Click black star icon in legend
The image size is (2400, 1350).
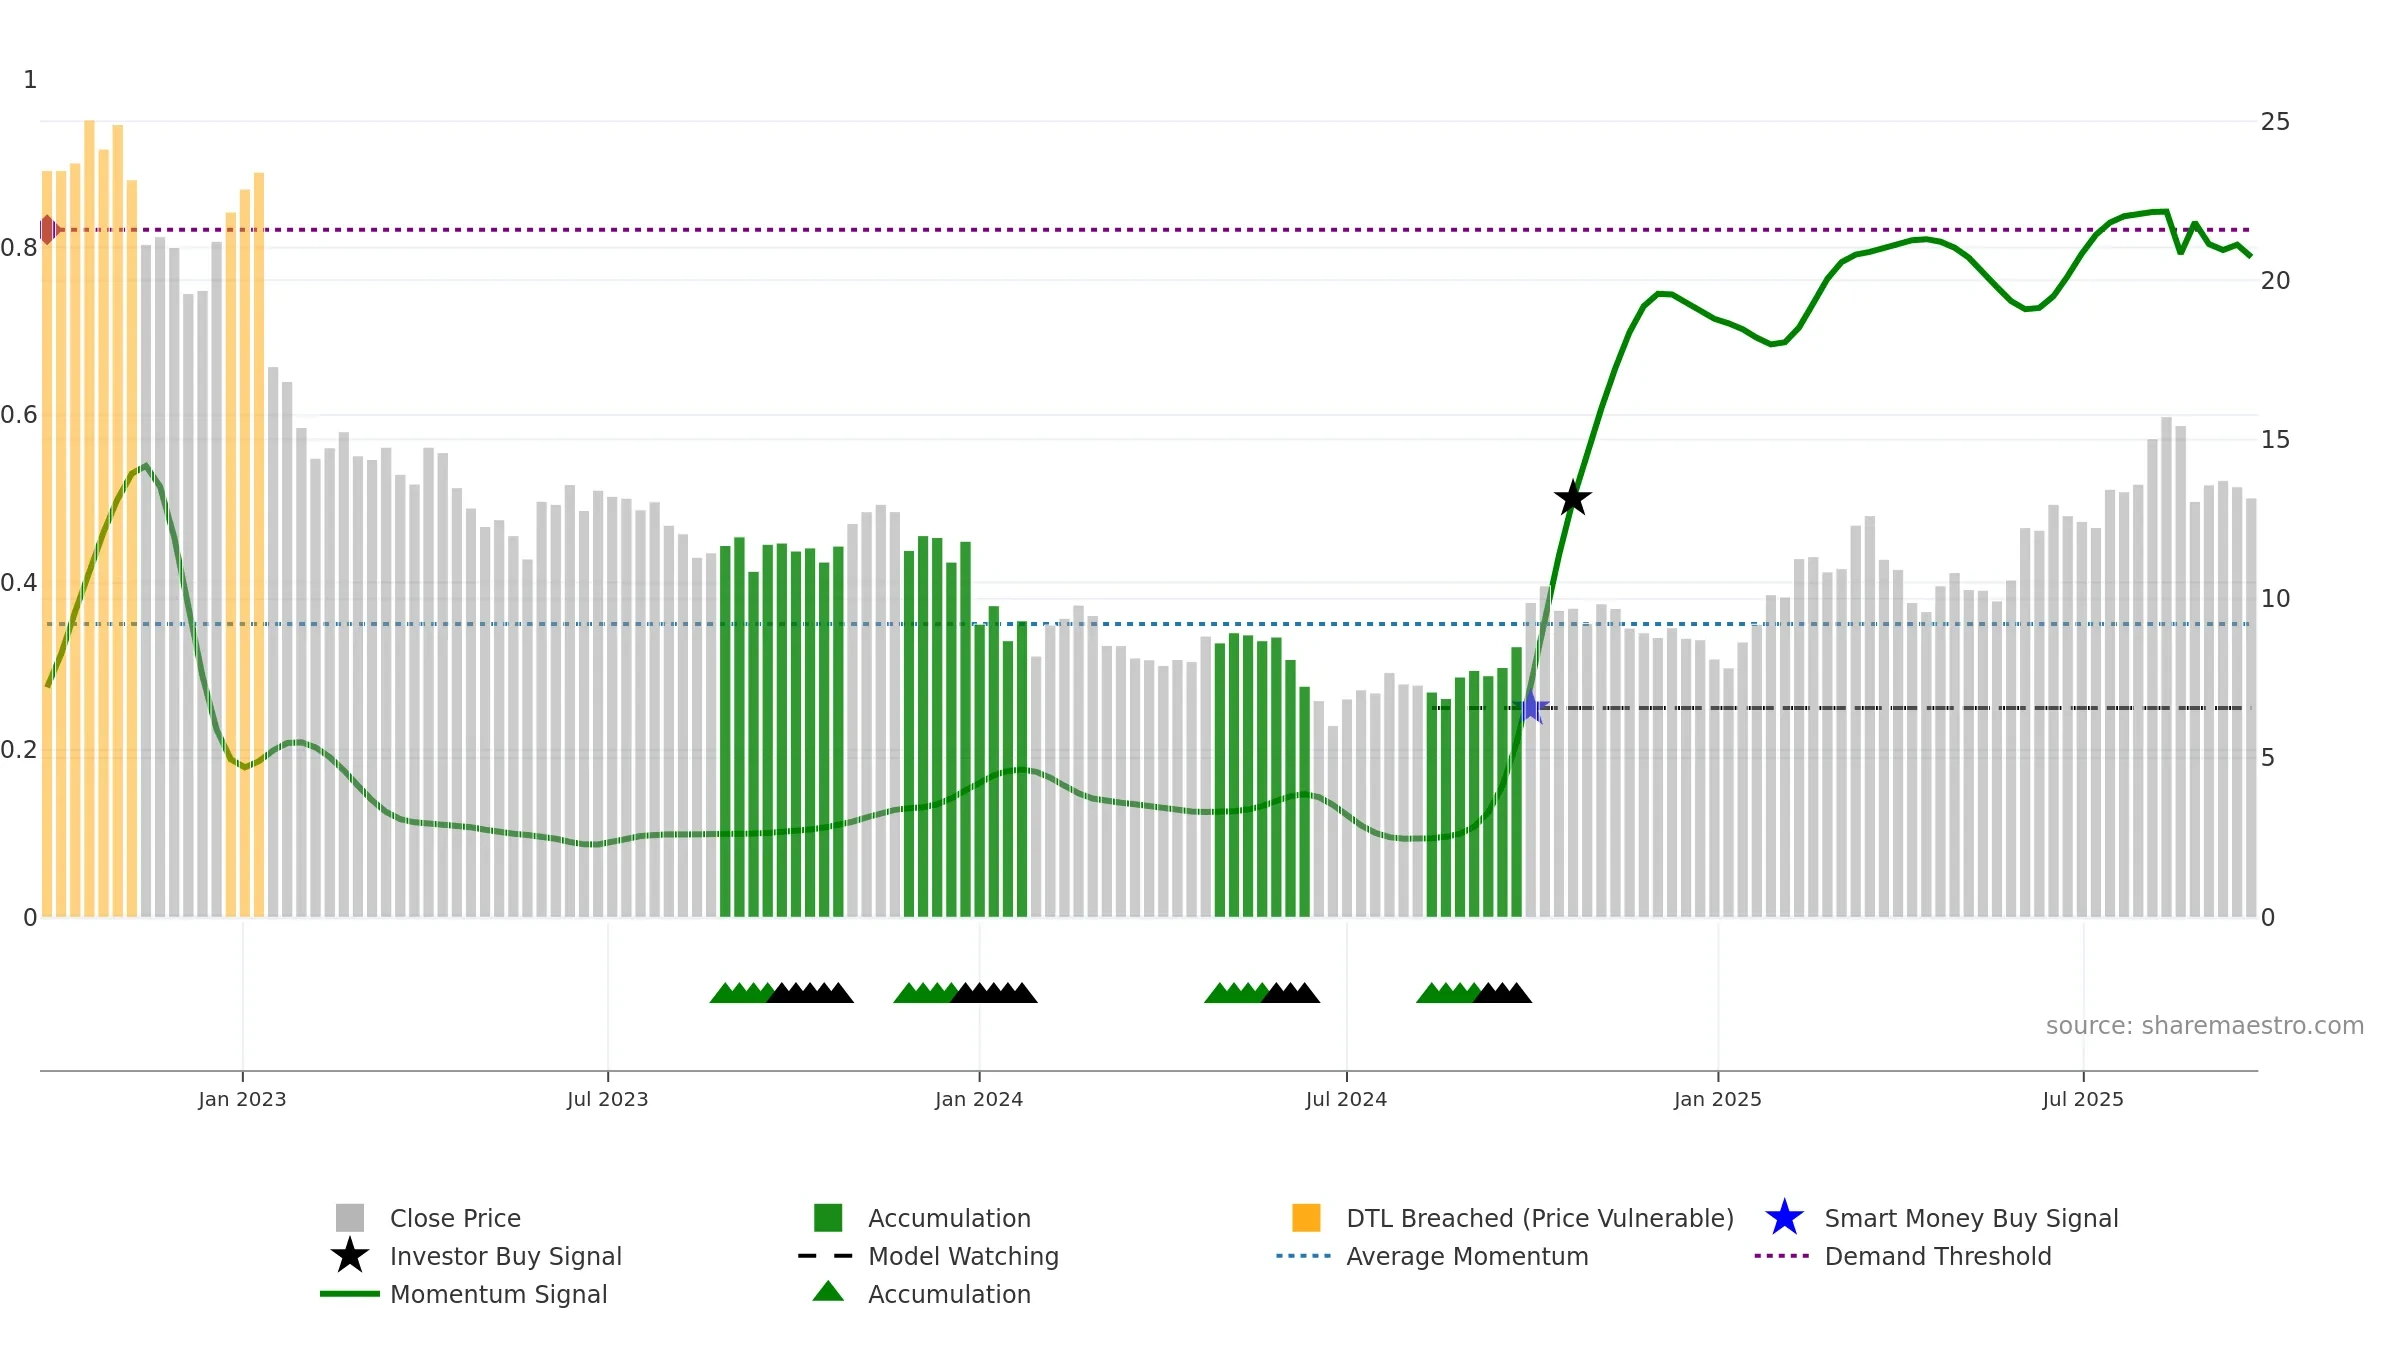pyautogui.click(x=350, y=1256)
